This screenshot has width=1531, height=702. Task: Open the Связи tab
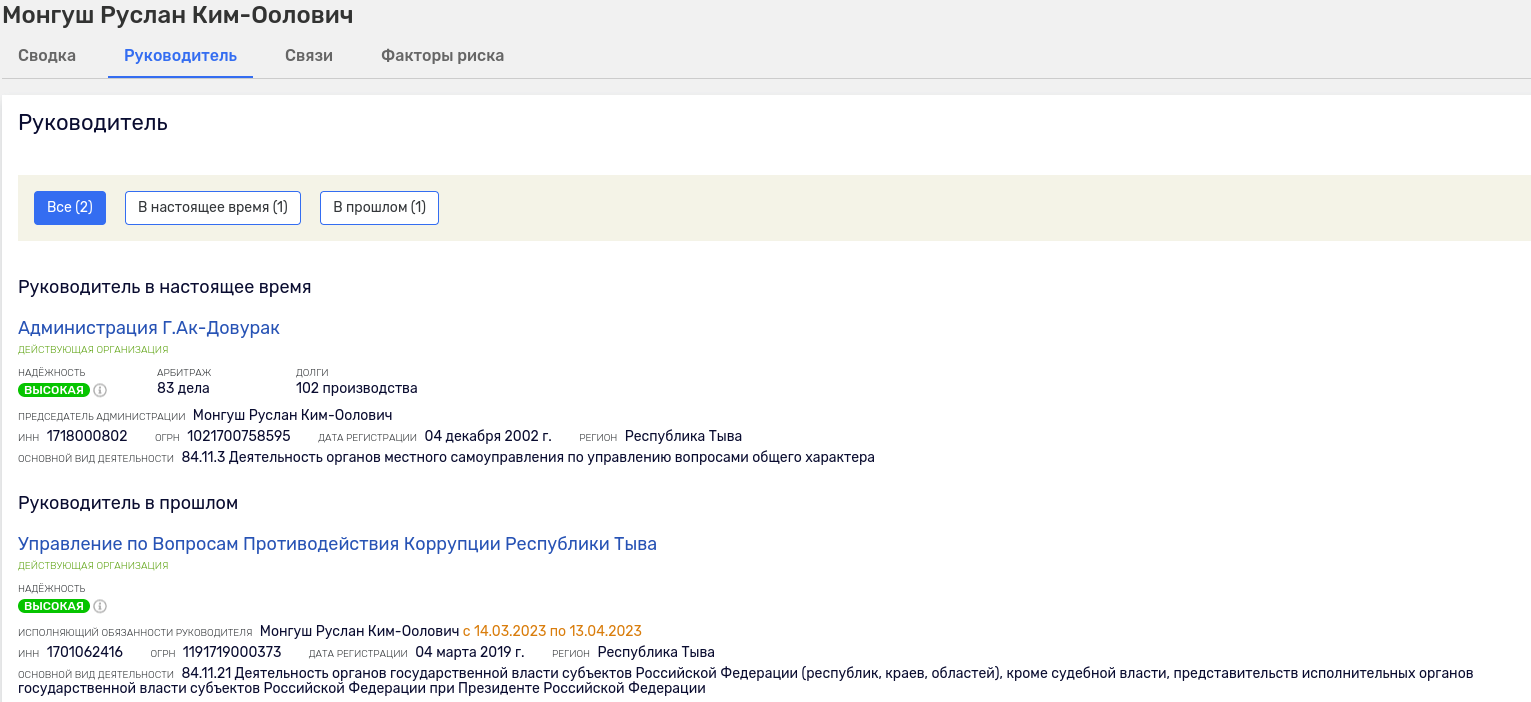[309, 56]
